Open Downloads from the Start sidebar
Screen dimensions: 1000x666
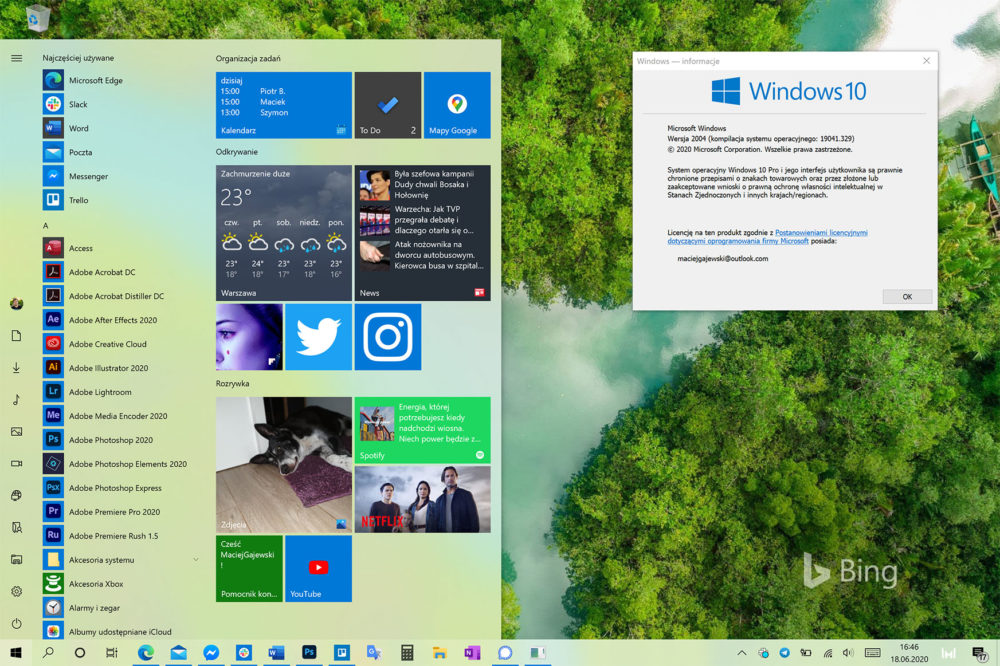(17, 367)
